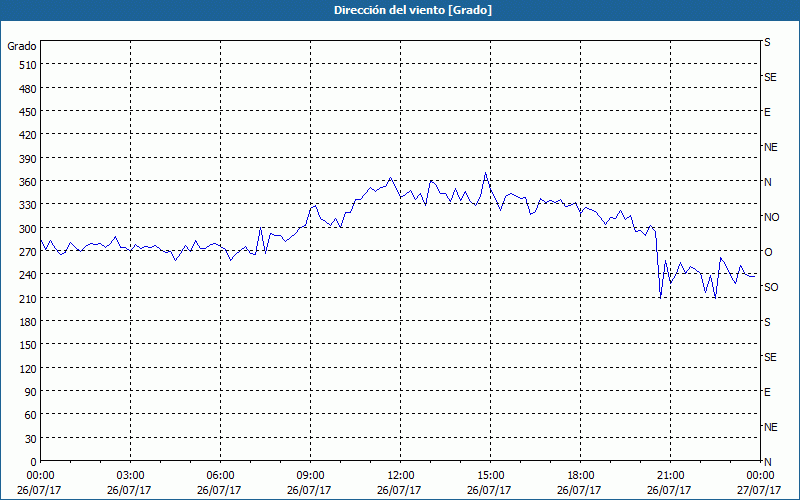
Task: Select the "N" compass label level with 360
Action: 767,182
